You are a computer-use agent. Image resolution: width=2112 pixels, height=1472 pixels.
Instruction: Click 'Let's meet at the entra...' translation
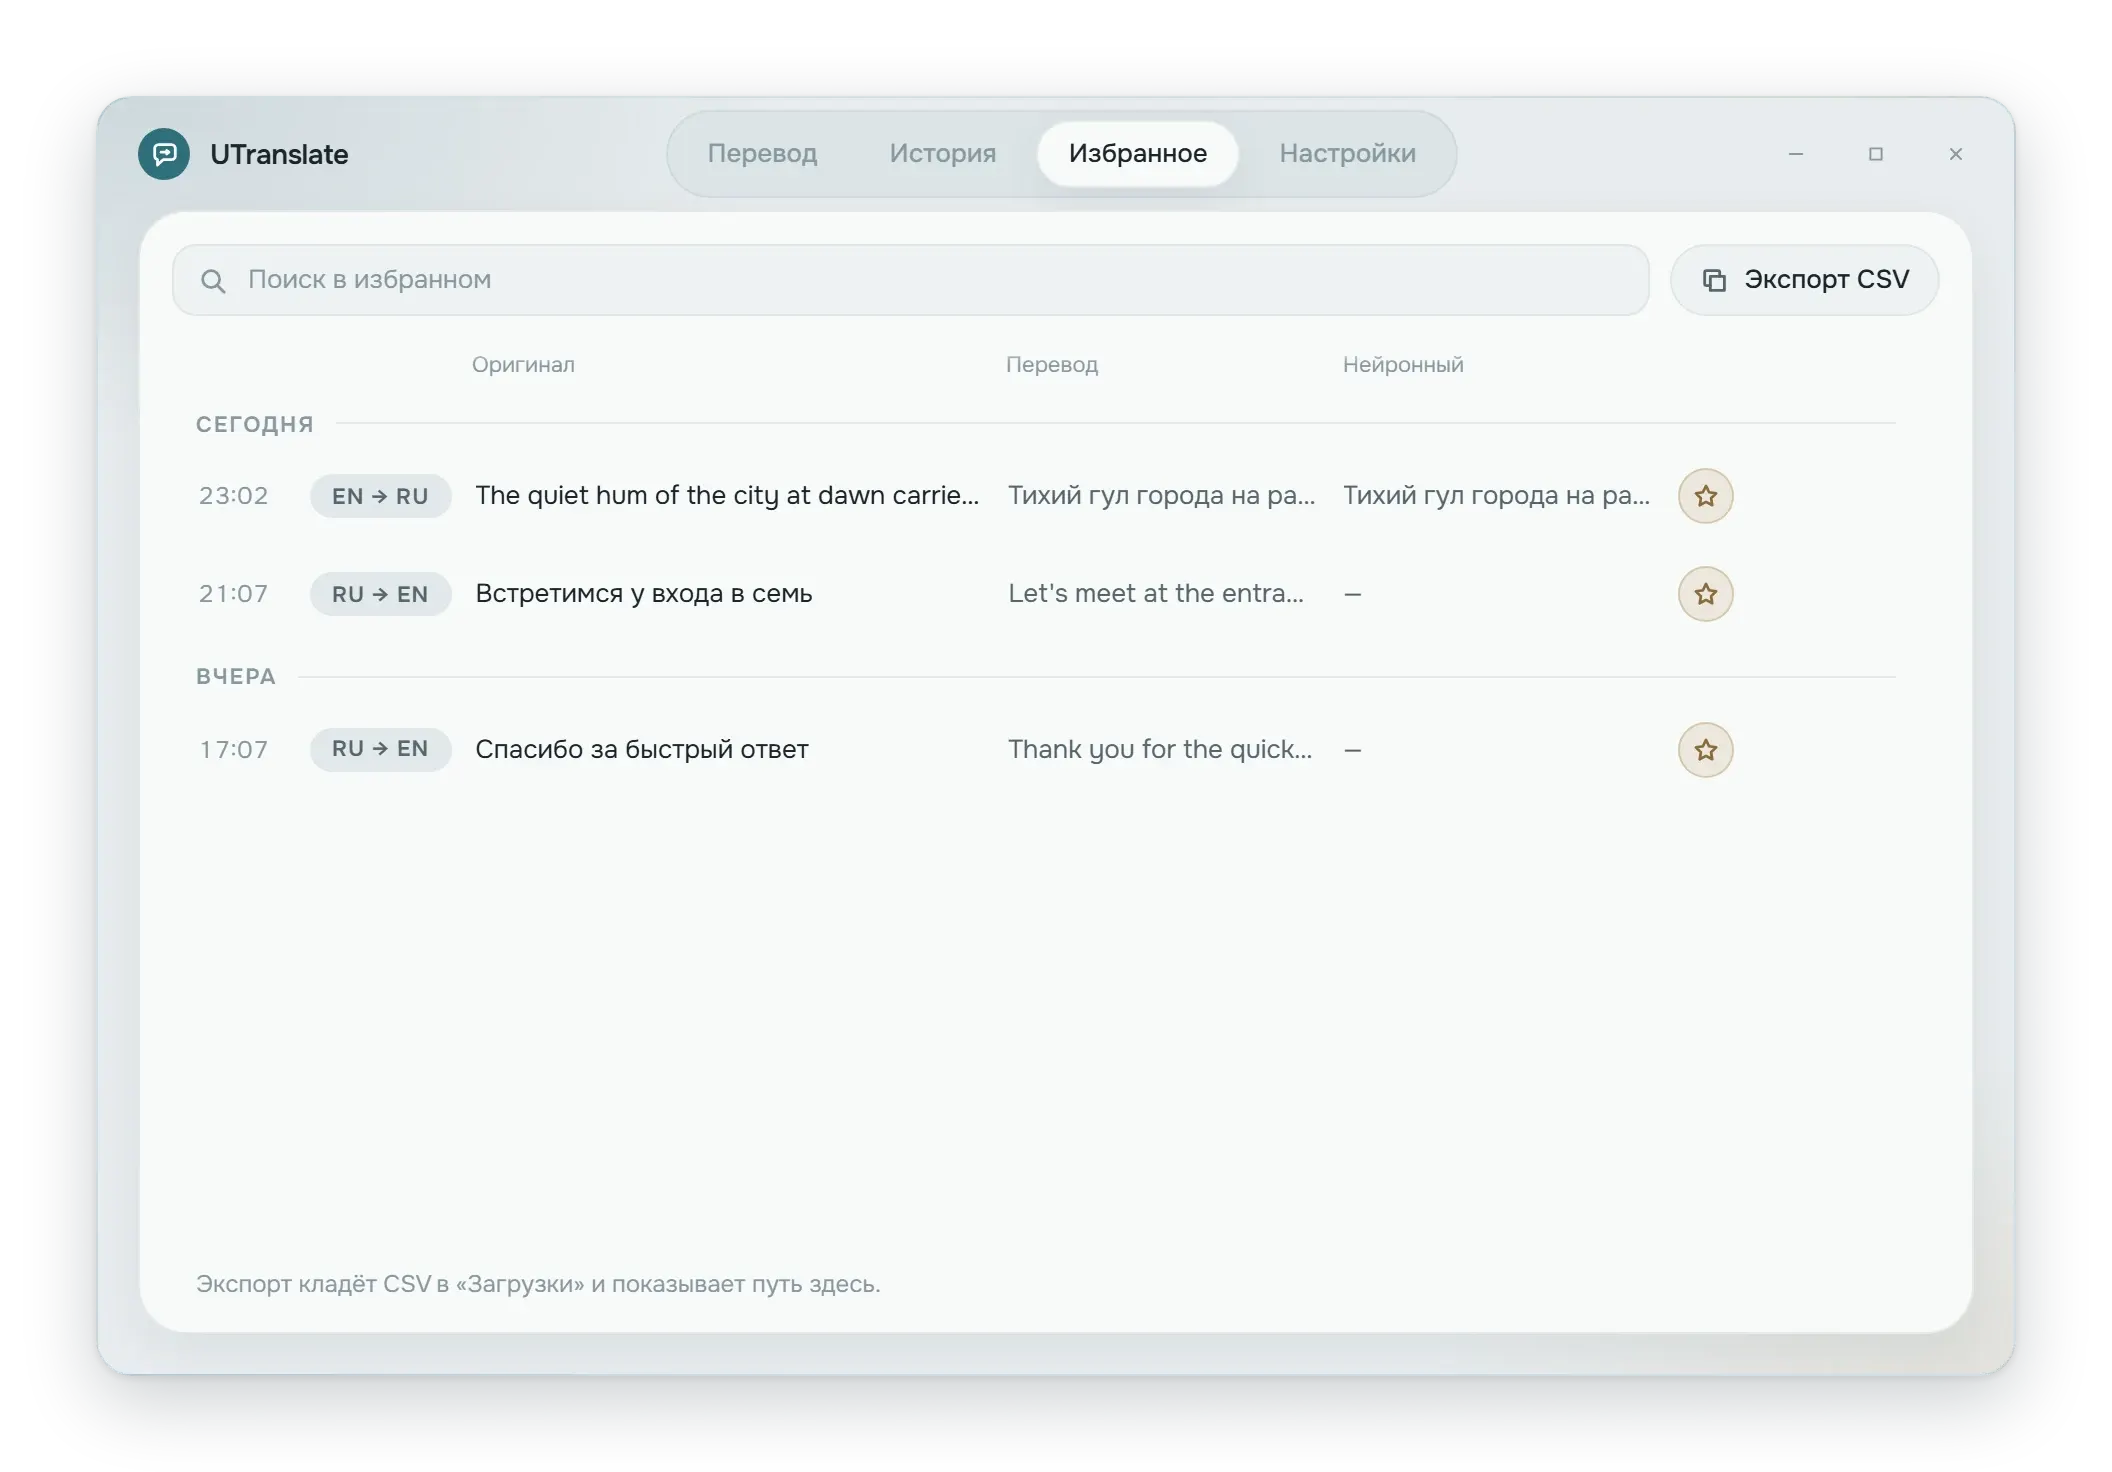[x=1156, y=593]
